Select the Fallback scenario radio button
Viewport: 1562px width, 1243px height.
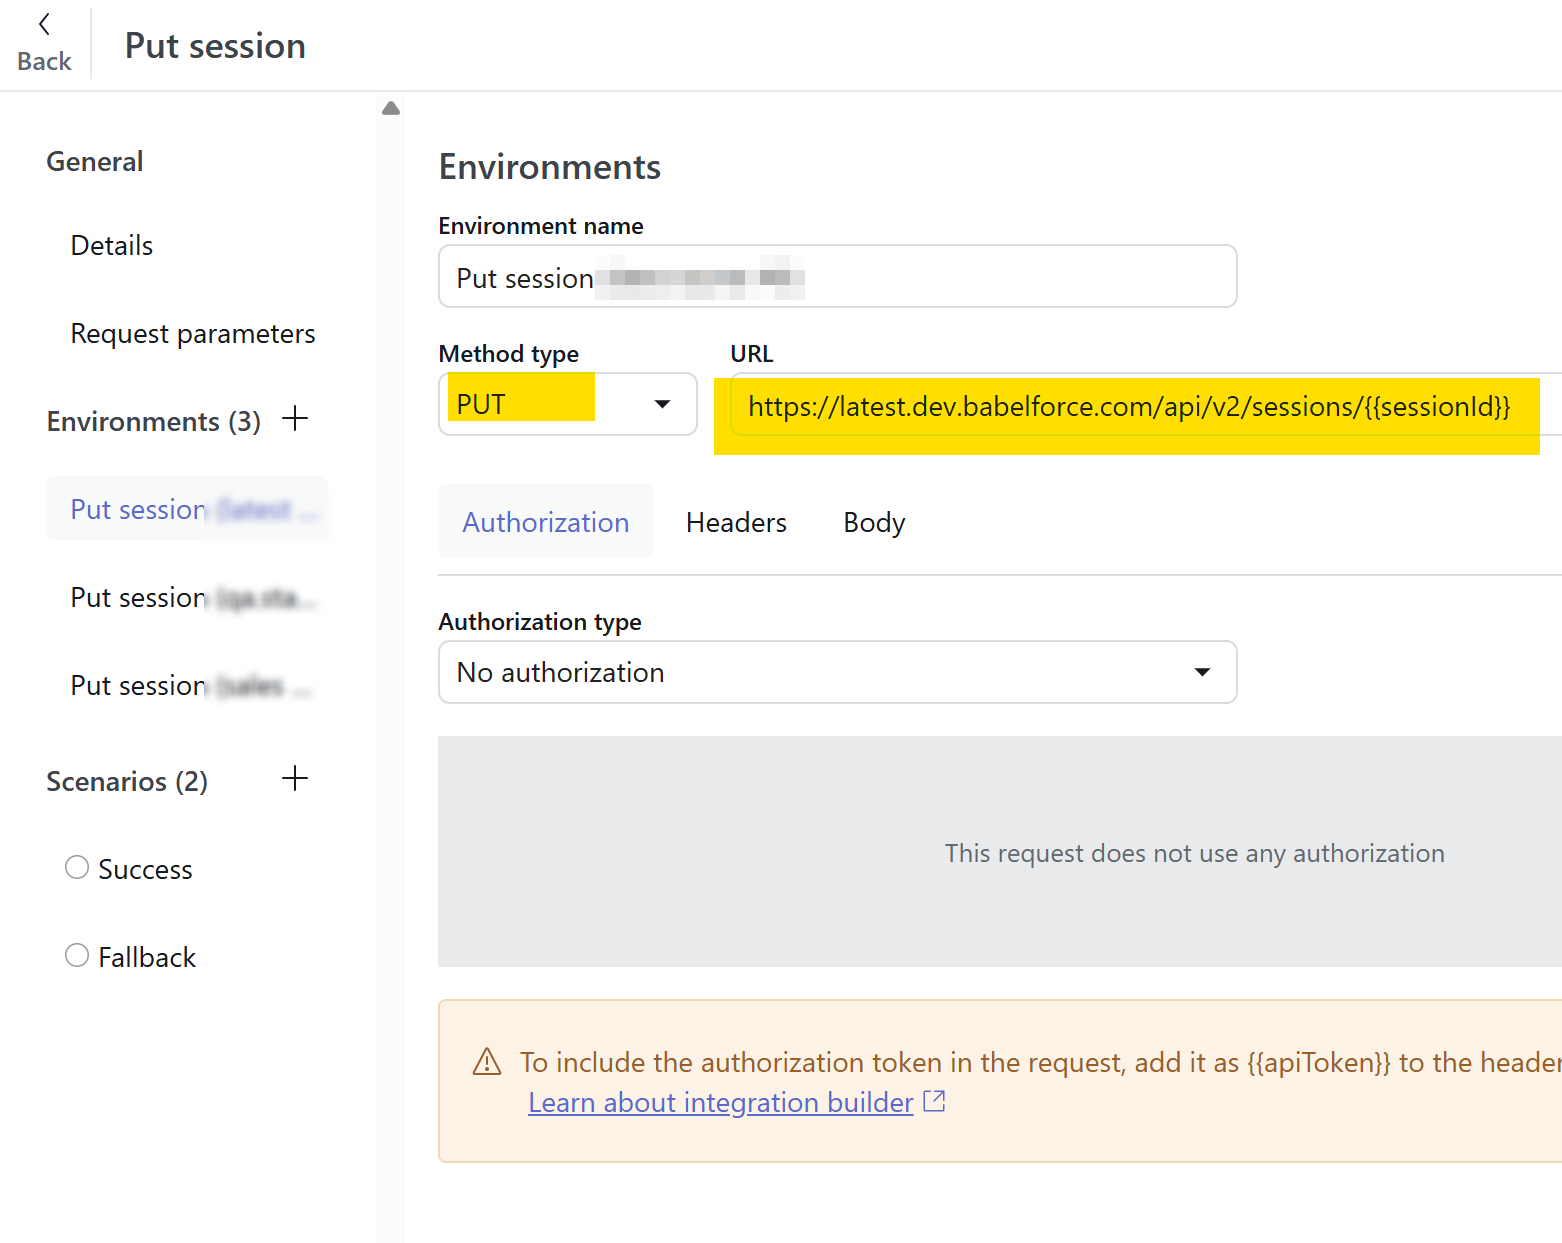(77, 956)
